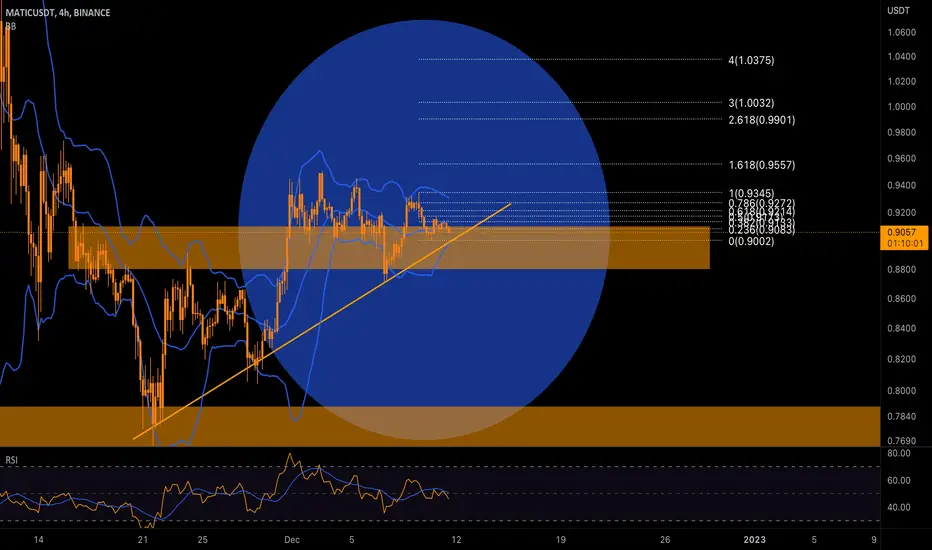Image resolution: width=932 pixels, height=550 pixels.
Task: Click the 0.8200 price axis label
Action: (x=901, y=359)
